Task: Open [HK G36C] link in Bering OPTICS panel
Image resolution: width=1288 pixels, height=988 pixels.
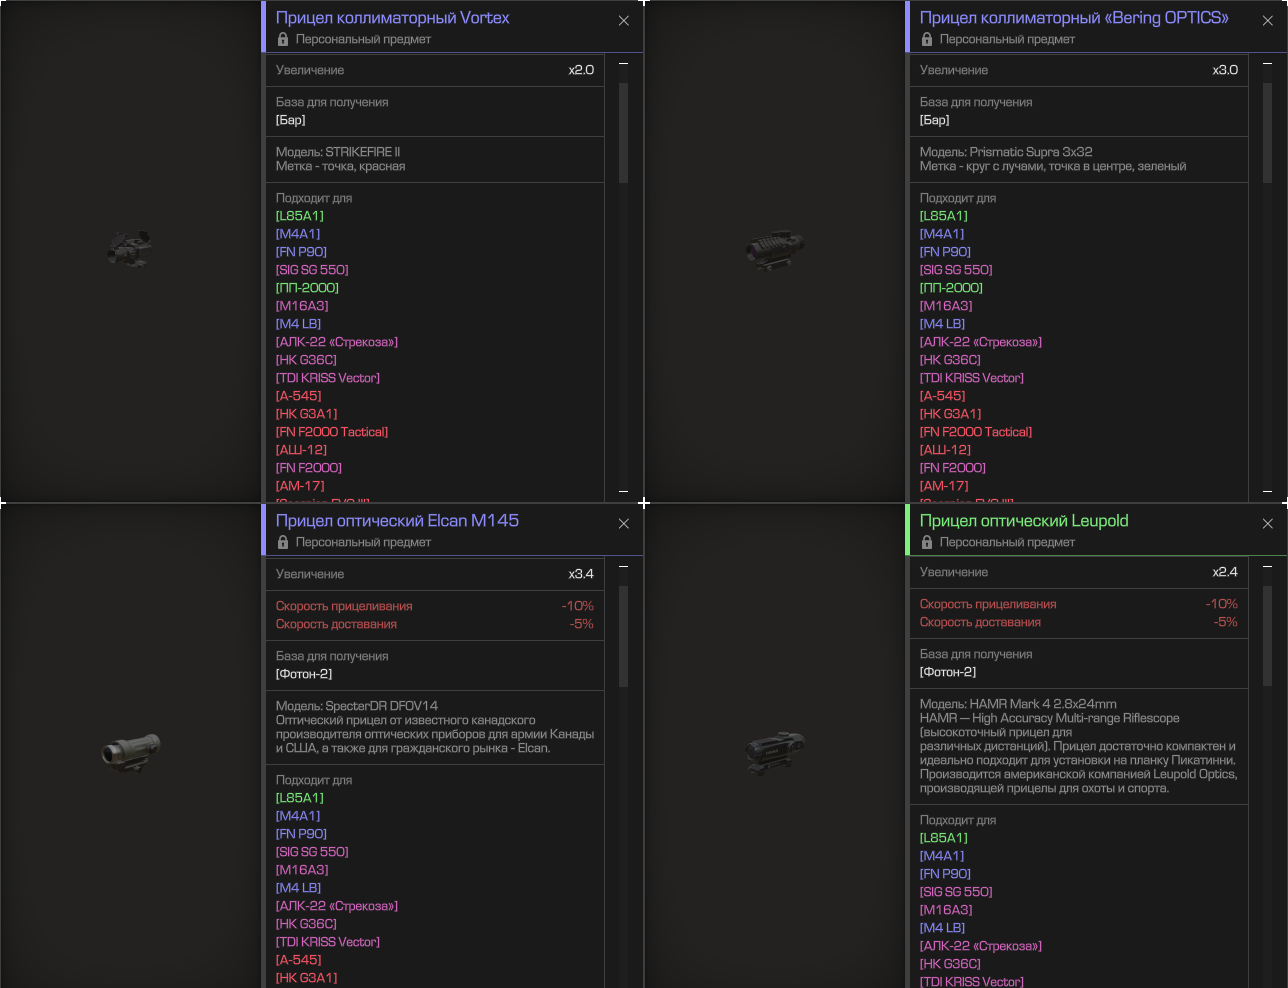Action: 950,360
